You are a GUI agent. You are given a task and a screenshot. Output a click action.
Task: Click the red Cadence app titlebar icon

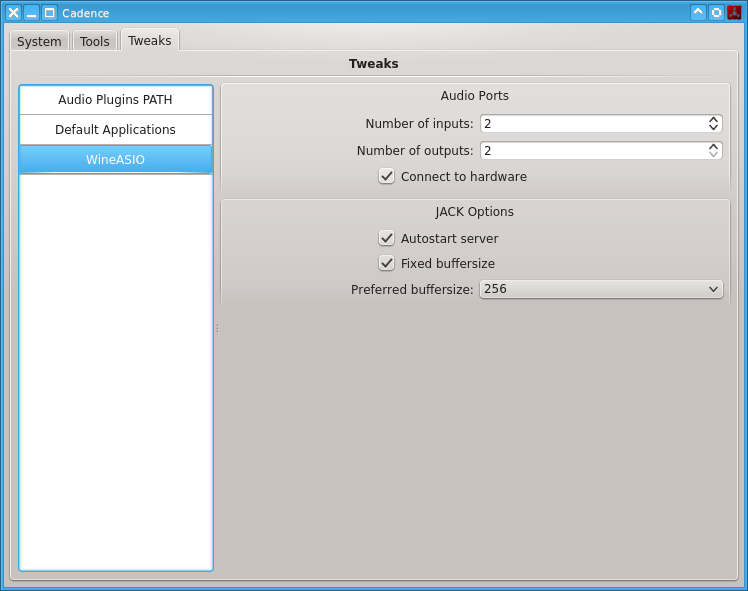coord(734,12)
